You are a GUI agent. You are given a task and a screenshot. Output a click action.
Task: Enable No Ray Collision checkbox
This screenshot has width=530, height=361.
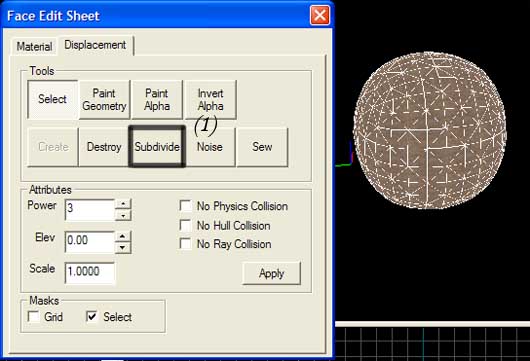tap(186, 244)
